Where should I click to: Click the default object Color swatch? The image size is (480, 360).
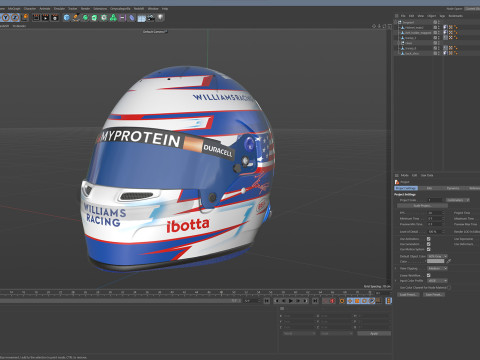point(436,261)
